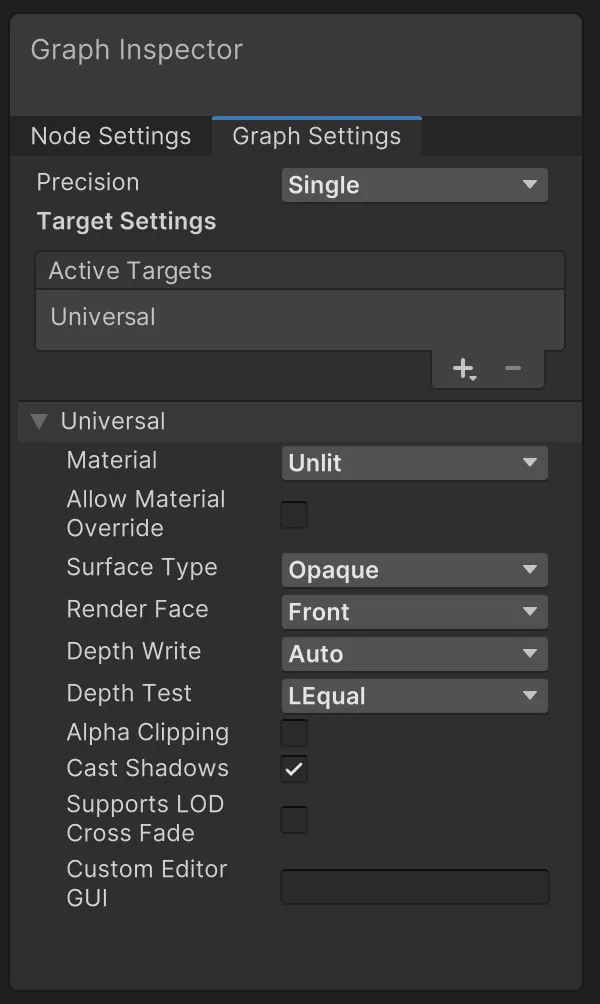Click the plus icon to add target

click(x=463, y=369)
